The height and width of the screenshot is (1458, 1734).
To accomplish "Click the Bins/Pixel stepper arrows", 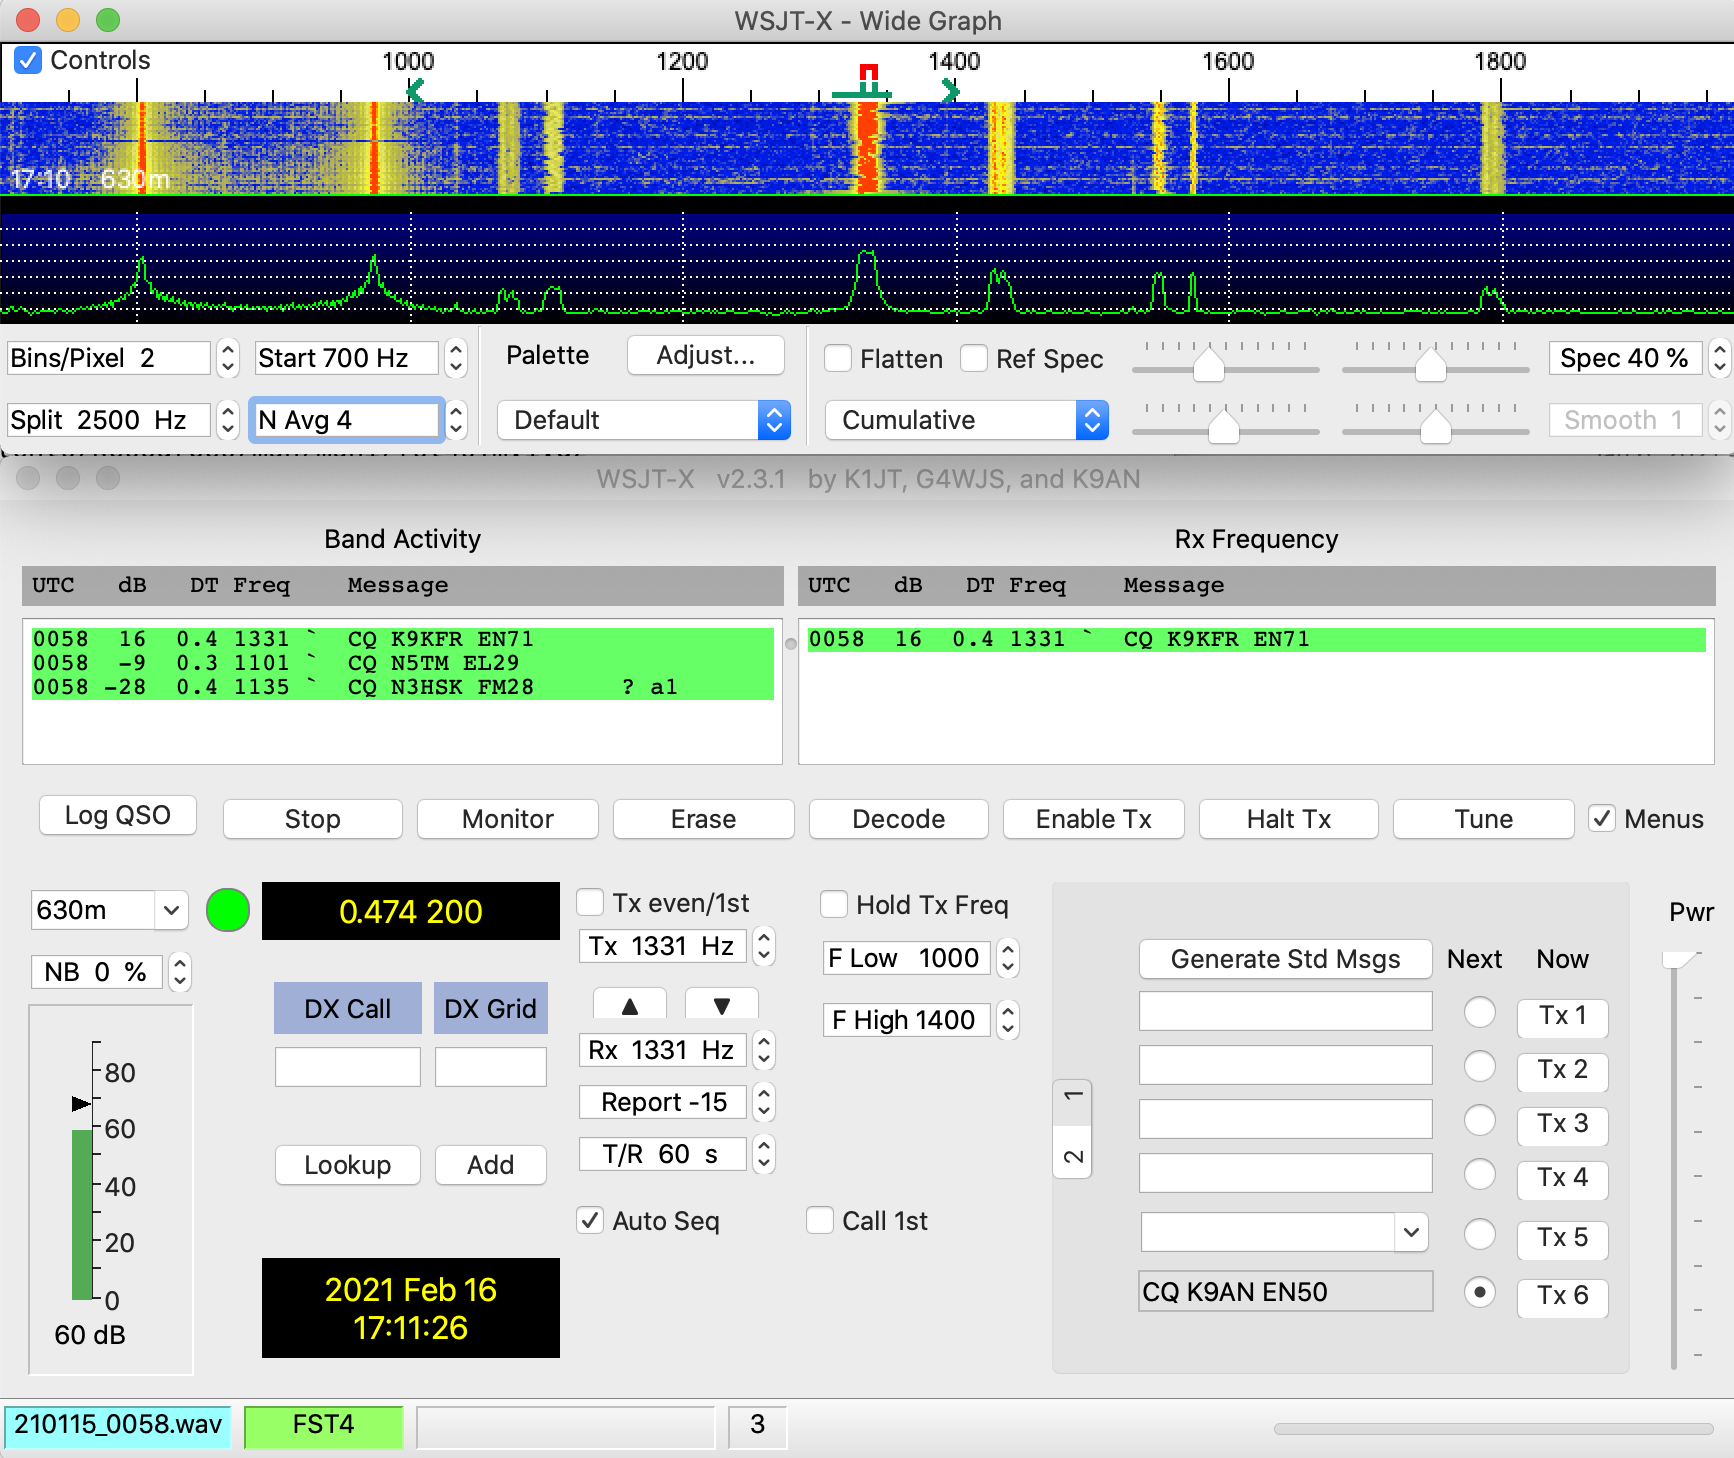I will [x=228, y=358].
